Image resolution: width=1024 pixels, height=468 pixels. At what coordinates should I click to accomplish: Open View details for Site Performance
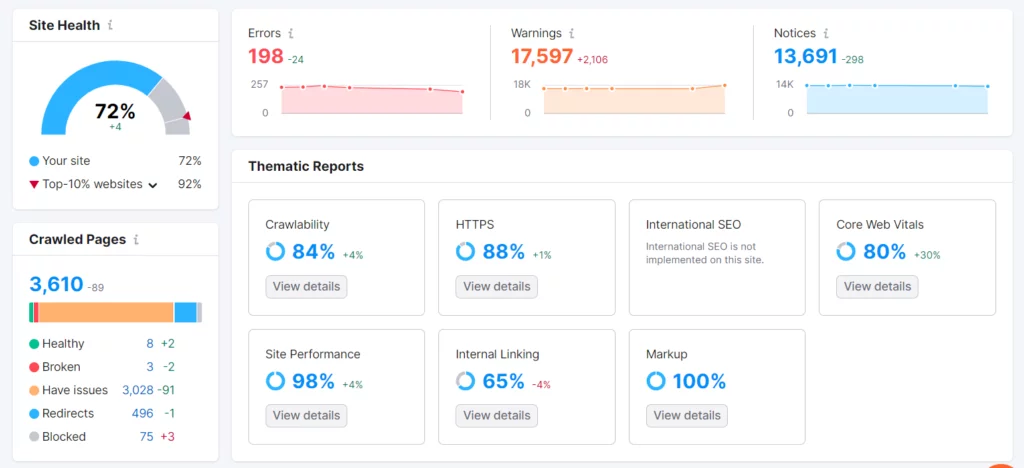306,416
